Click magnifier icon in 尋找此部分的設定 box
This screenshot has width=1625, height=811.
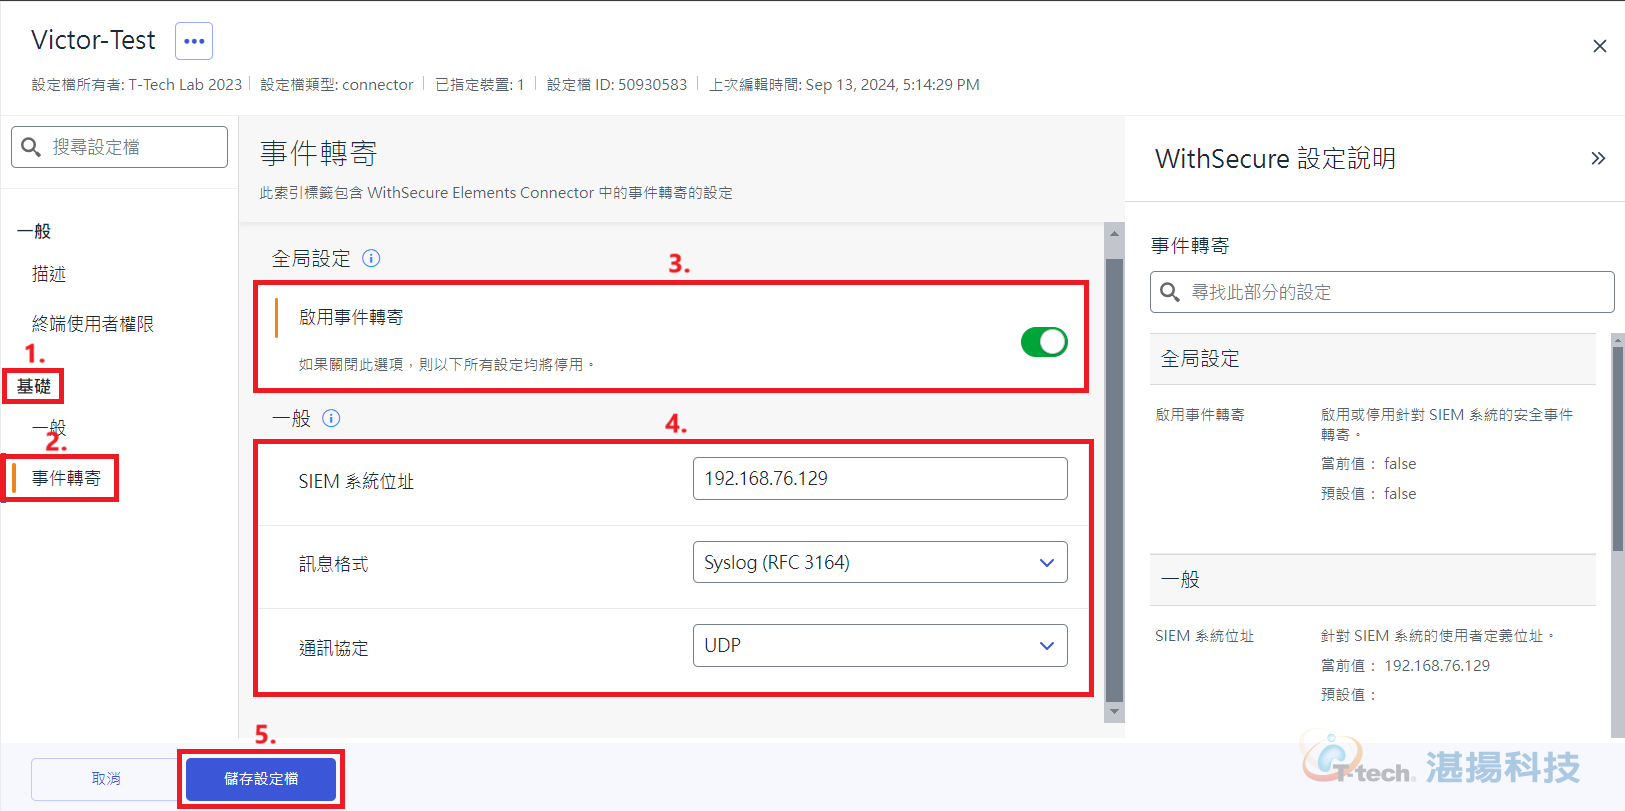[1170, 292]
